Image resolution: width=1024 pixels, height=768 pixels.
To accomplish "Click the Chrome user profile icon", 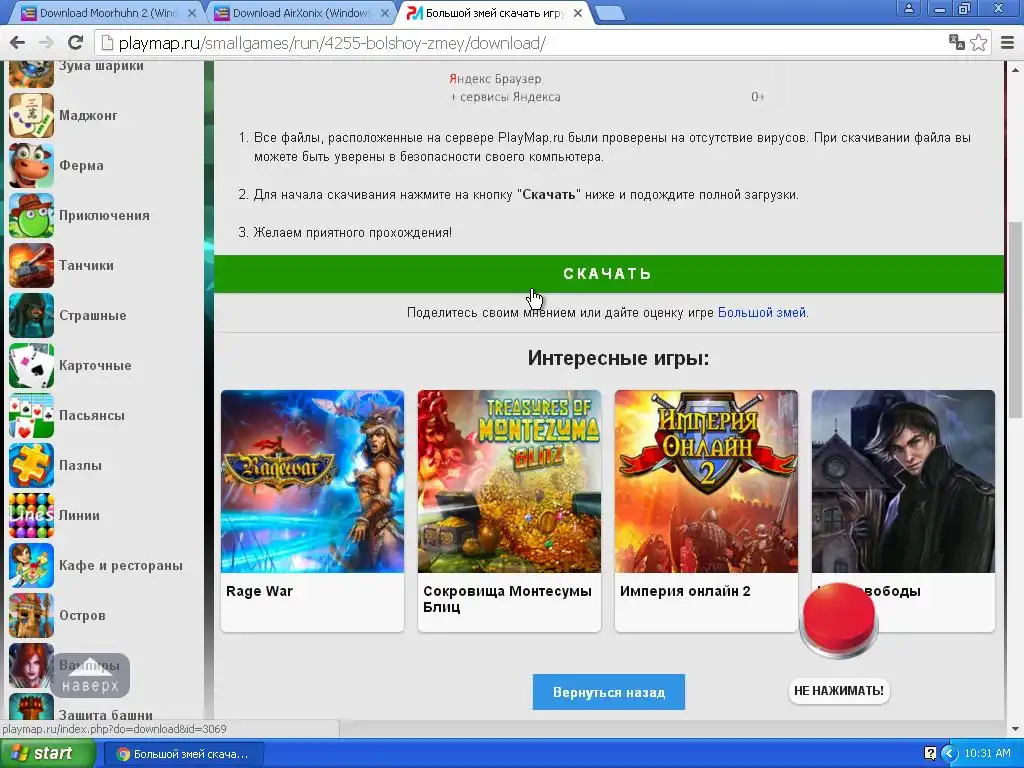I will coord(908,8).
